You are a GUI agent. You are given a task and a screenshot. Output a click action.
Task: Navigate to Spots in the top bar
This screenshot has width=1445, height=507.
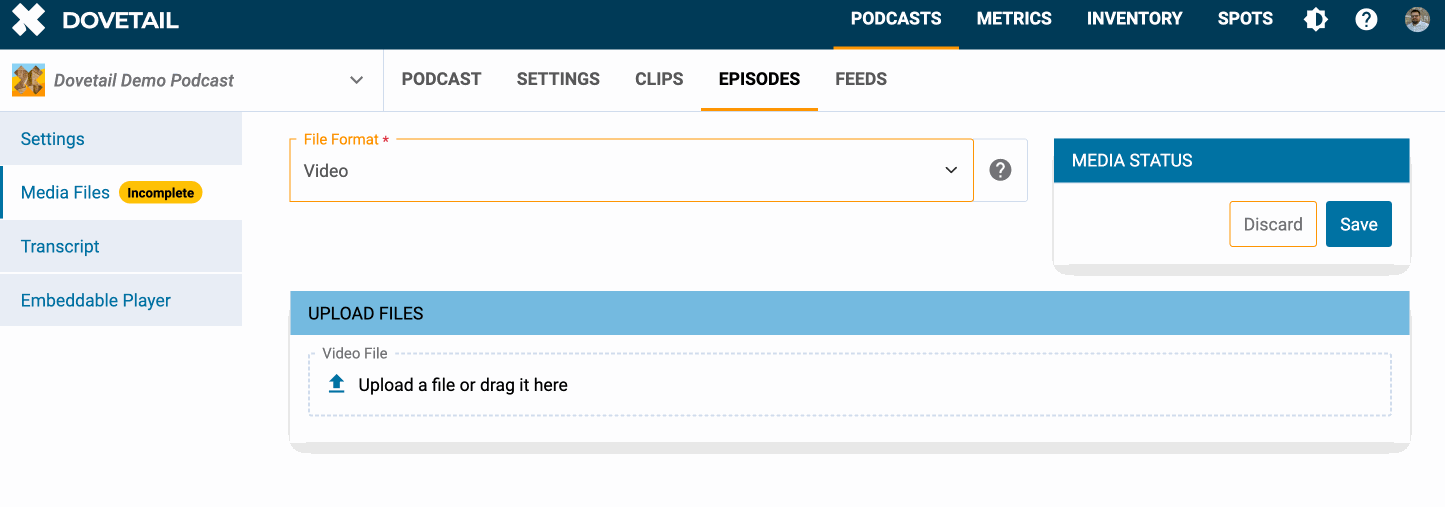[x=1245, y=19]
